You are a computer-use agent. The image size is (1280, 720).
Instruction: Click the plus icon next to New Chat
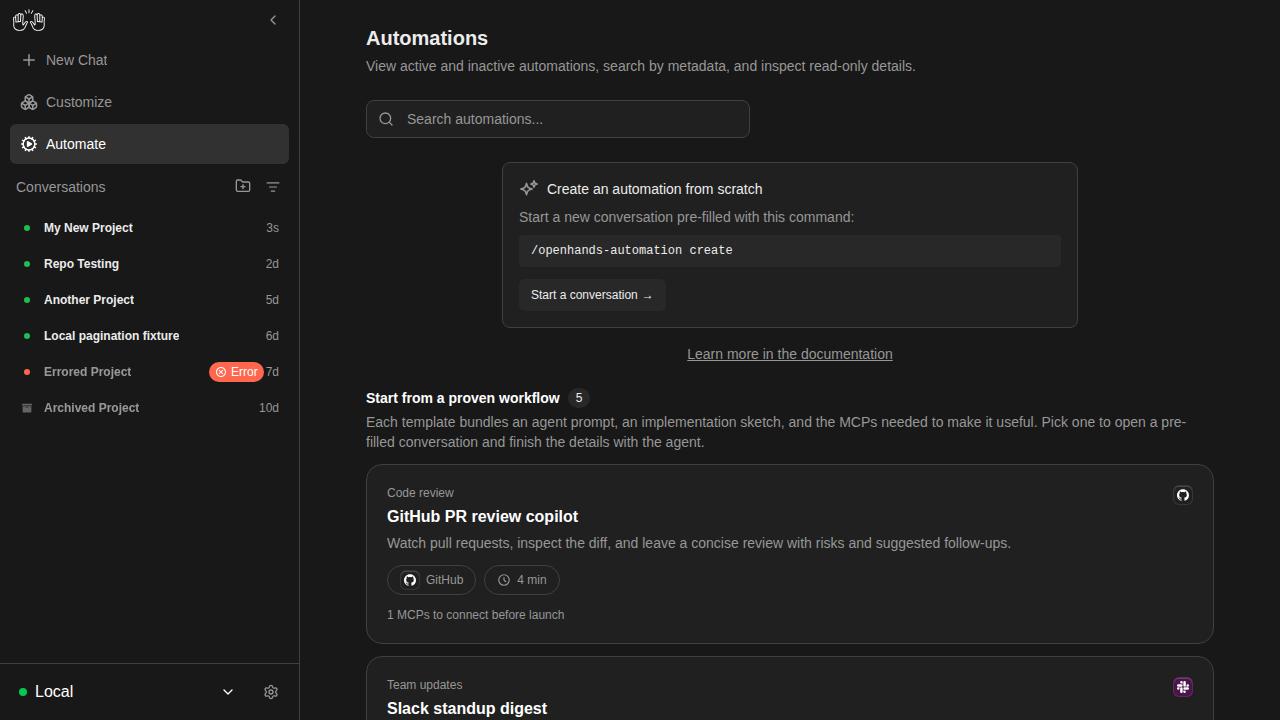tap(29, 60)
